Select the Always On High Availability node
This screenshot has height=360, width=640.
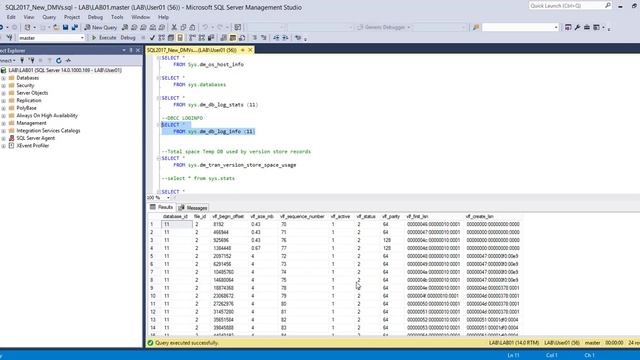pyautogui.click(x=47, y=116)
